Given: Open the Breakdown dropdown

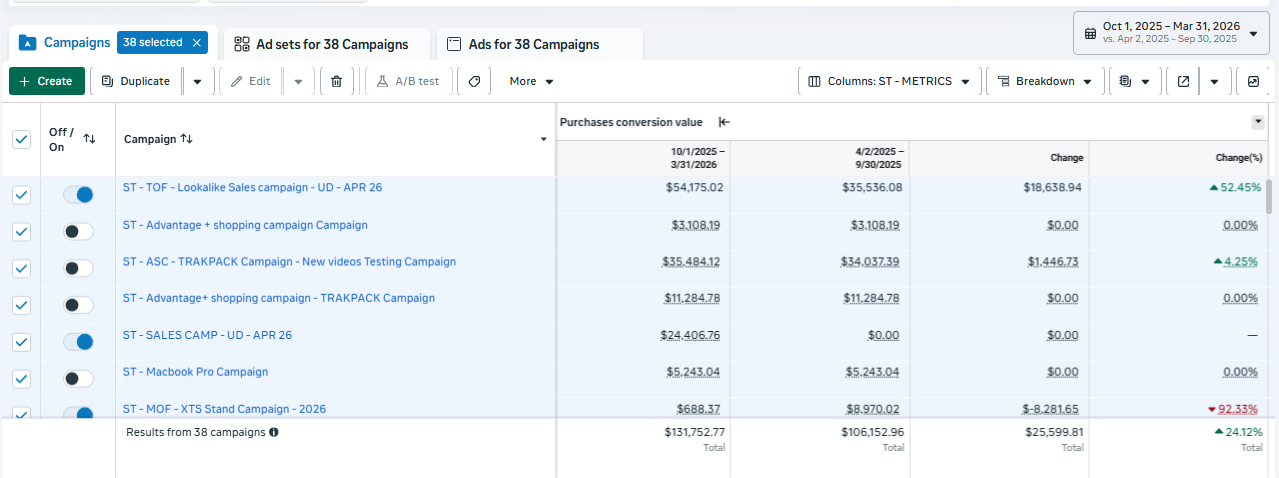Looking at the screenshot, I should click(x=1045, y=82).
